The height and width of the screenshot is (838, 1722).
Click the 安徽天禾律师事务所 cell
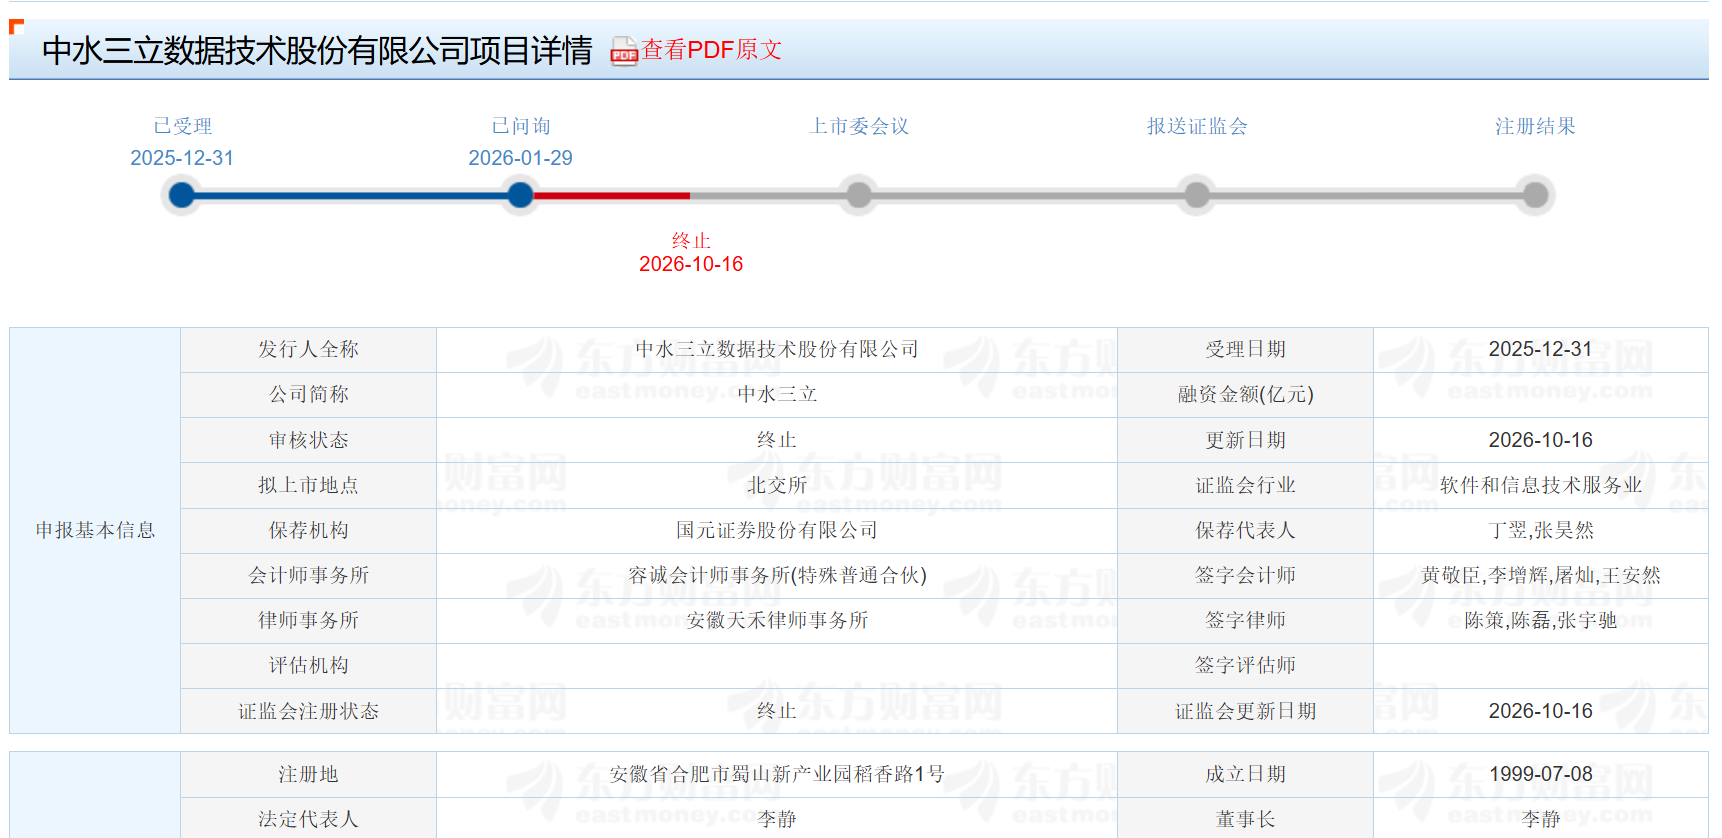pos(777,620)
